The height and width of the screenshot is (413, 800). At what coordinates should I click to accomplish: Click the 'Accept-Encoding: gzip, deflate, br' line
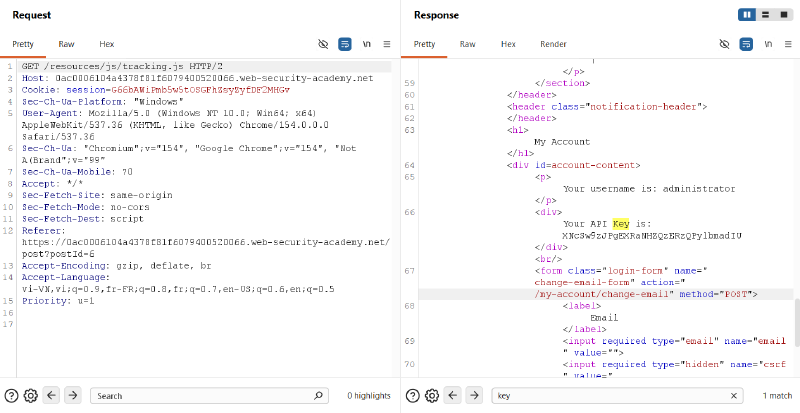116,265
